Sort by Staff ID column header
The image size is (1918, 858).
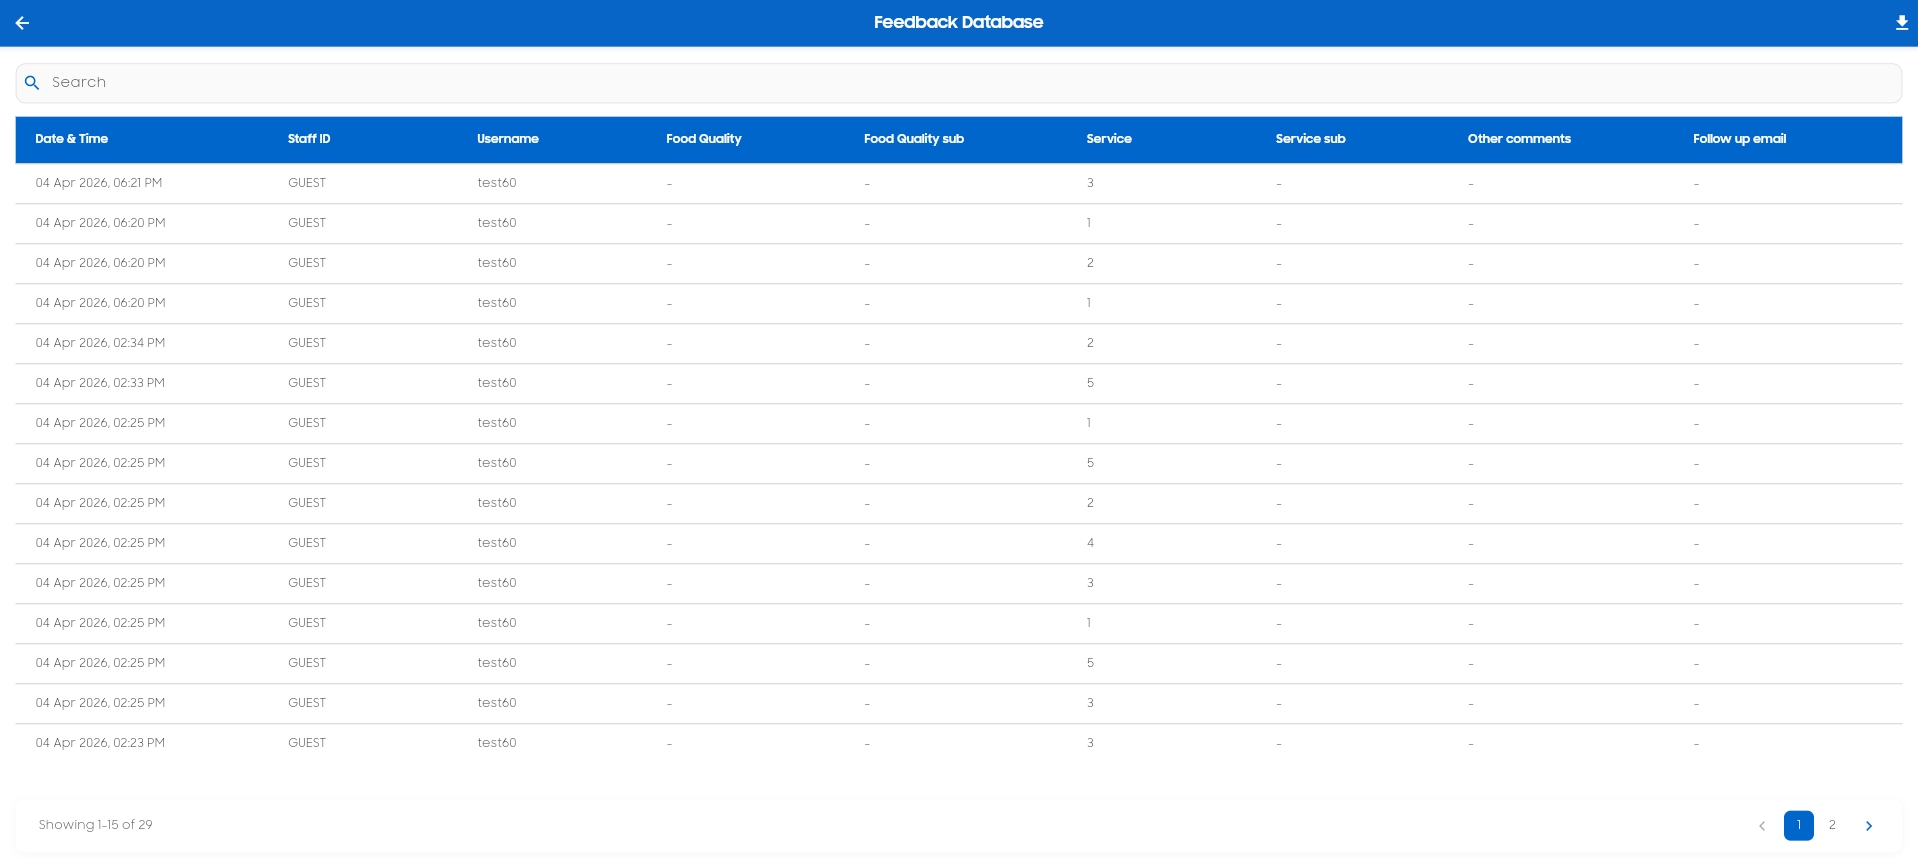pos(309,139)
